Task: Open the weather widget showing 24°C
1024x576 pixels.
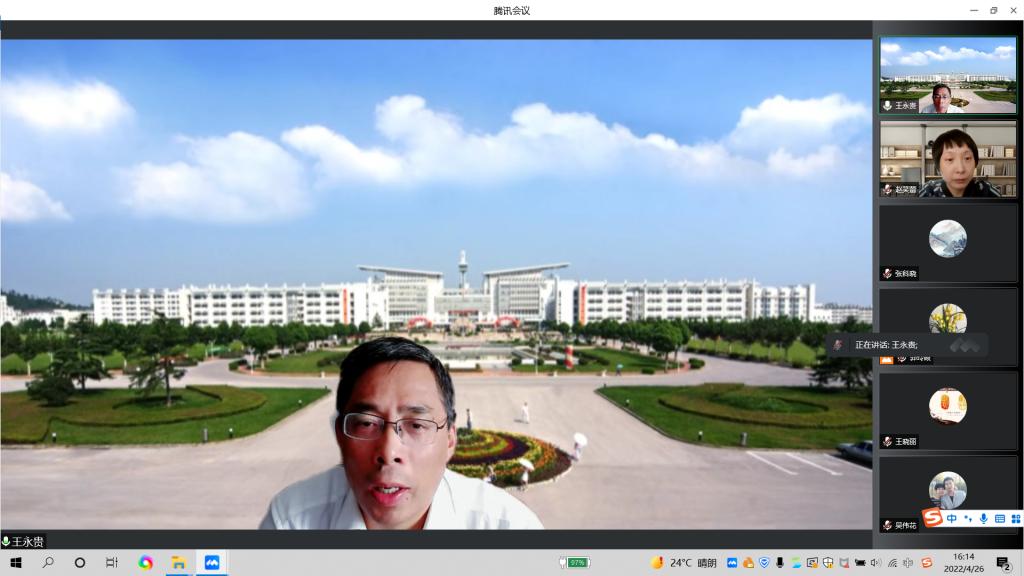Action: (685, 563)
